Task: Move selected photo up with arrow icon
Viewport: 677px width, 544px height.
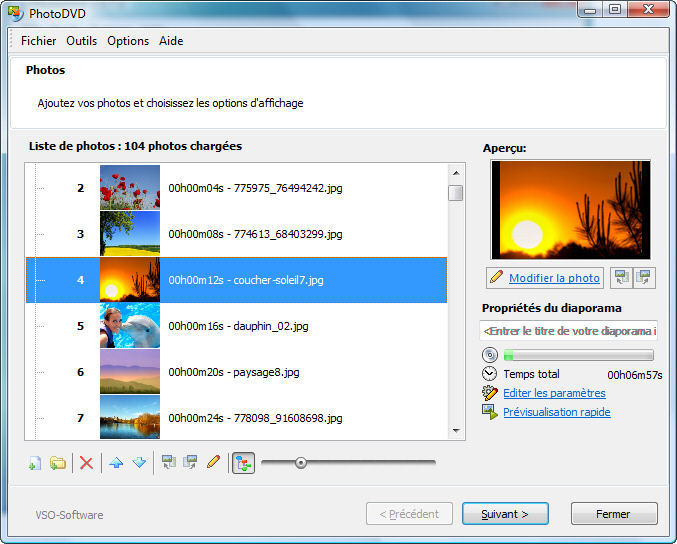Action: (x=116, y=463)
